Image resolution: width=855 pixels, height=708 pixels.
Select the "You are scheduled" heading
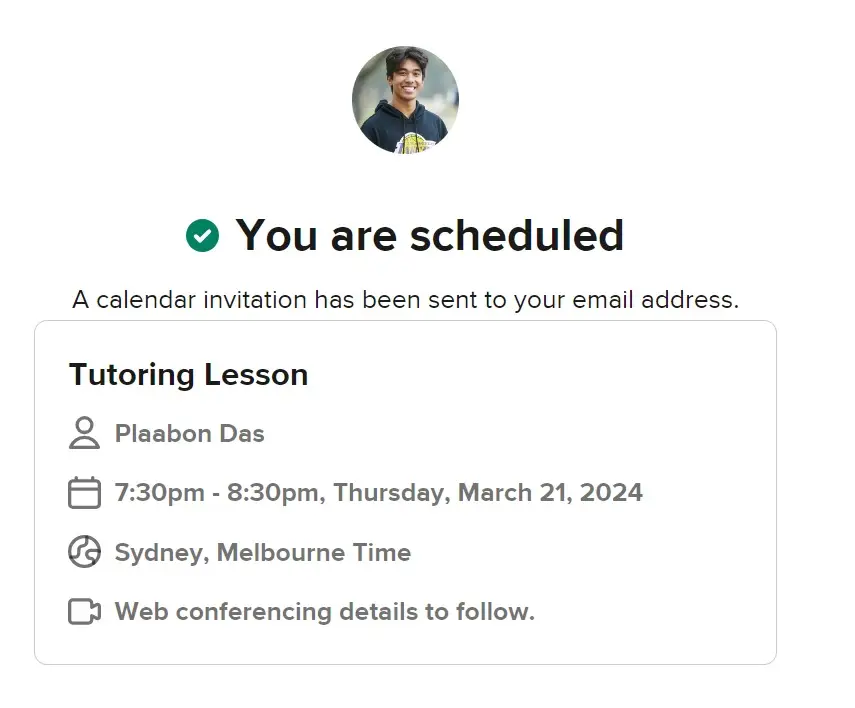tap(429, 236)
